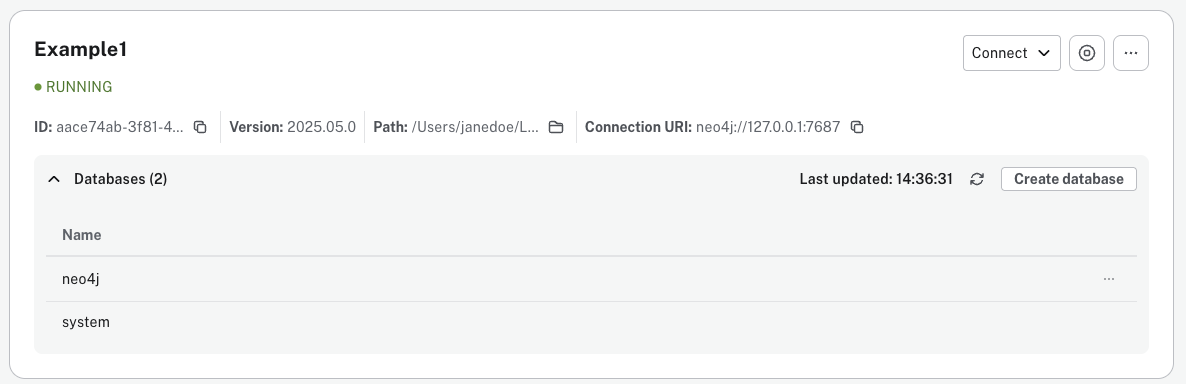The image size is (1186, 384).
Task: Click the /Users/janedoe path text
Action: pos(475,127)
